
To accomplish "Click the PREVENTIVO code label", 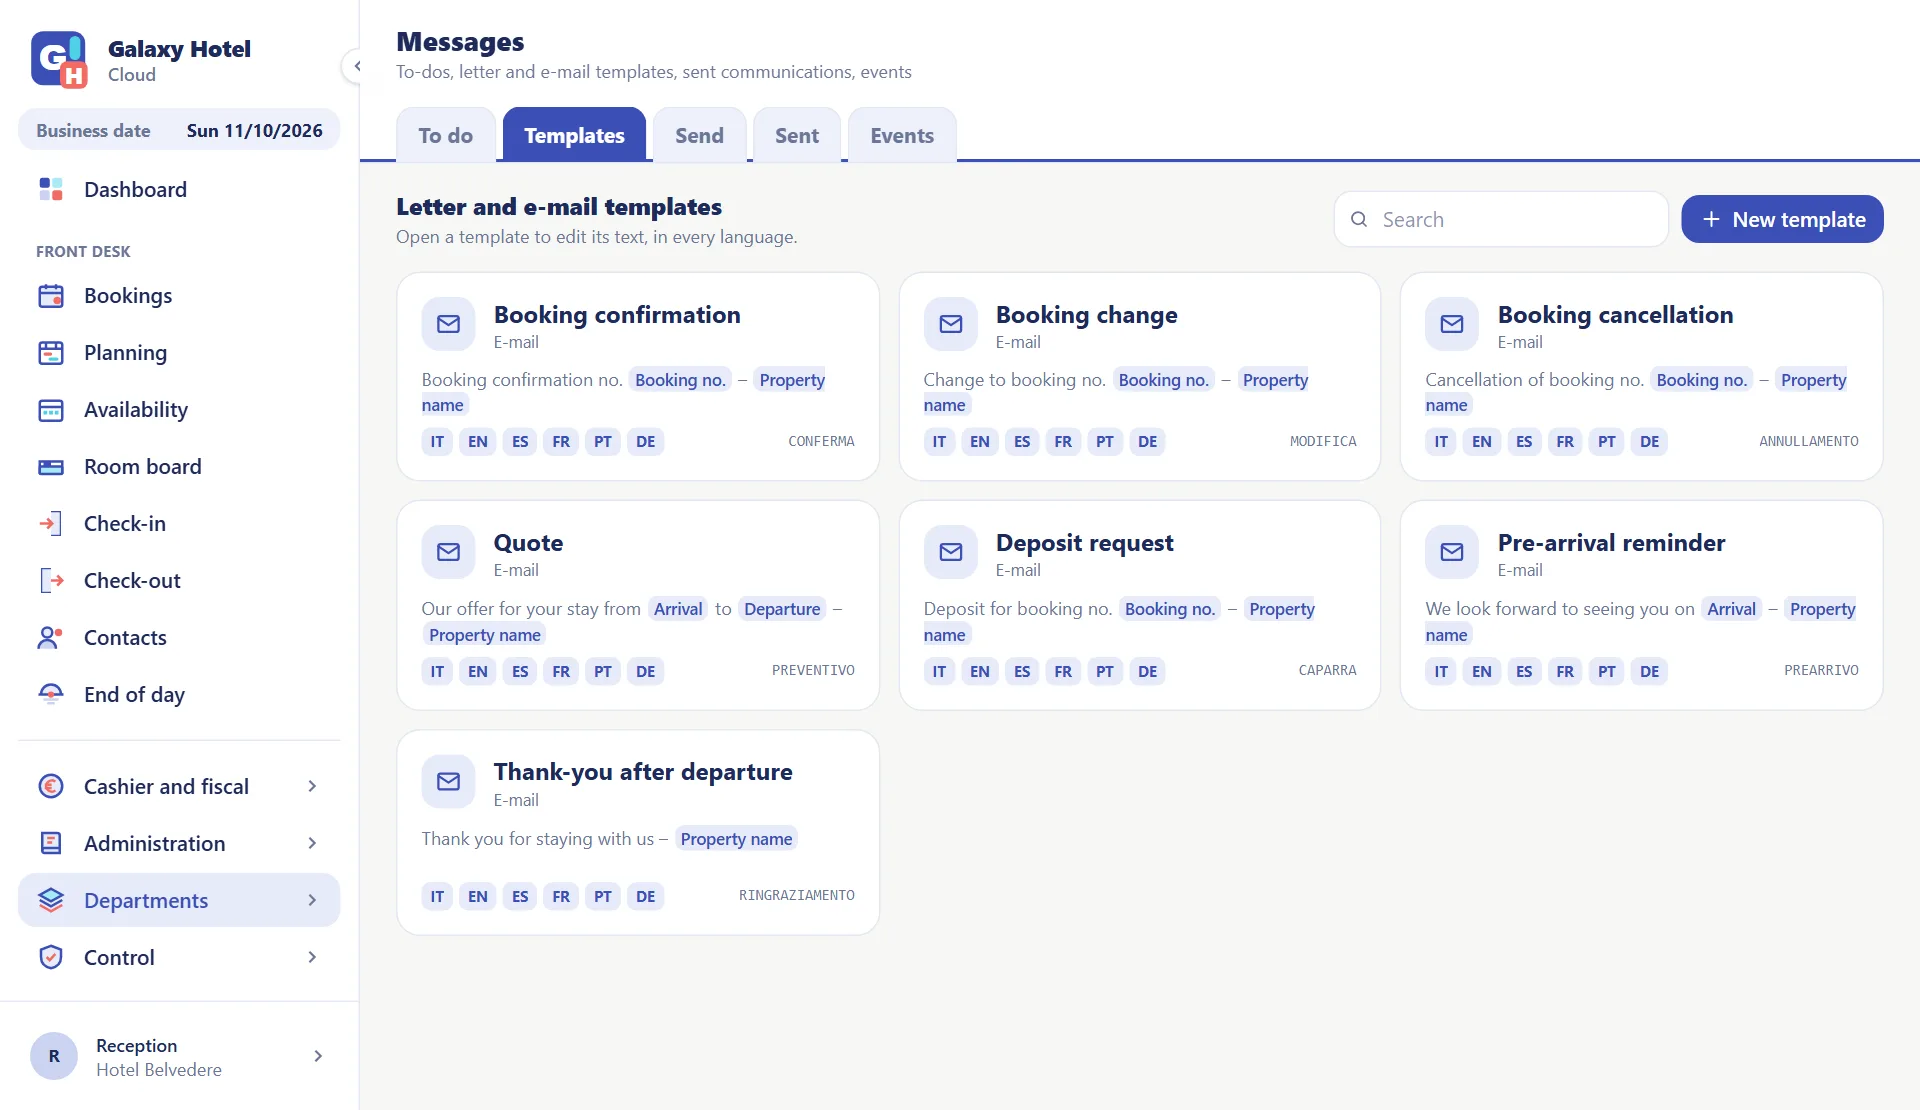I will 813,670.
